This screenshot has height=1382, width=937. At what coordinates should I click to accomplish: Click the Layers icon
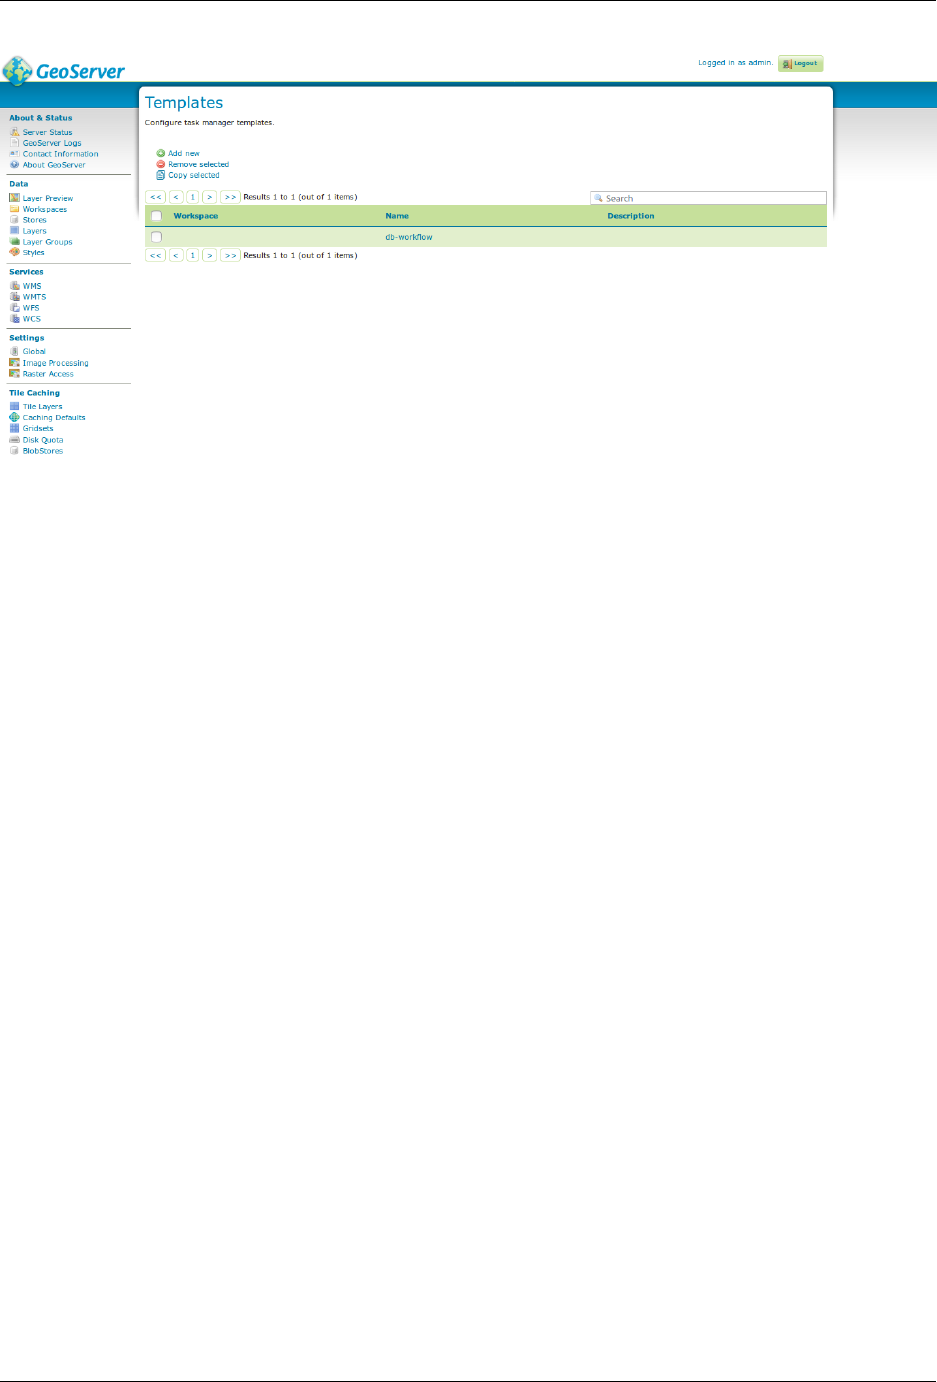(15, 231)
